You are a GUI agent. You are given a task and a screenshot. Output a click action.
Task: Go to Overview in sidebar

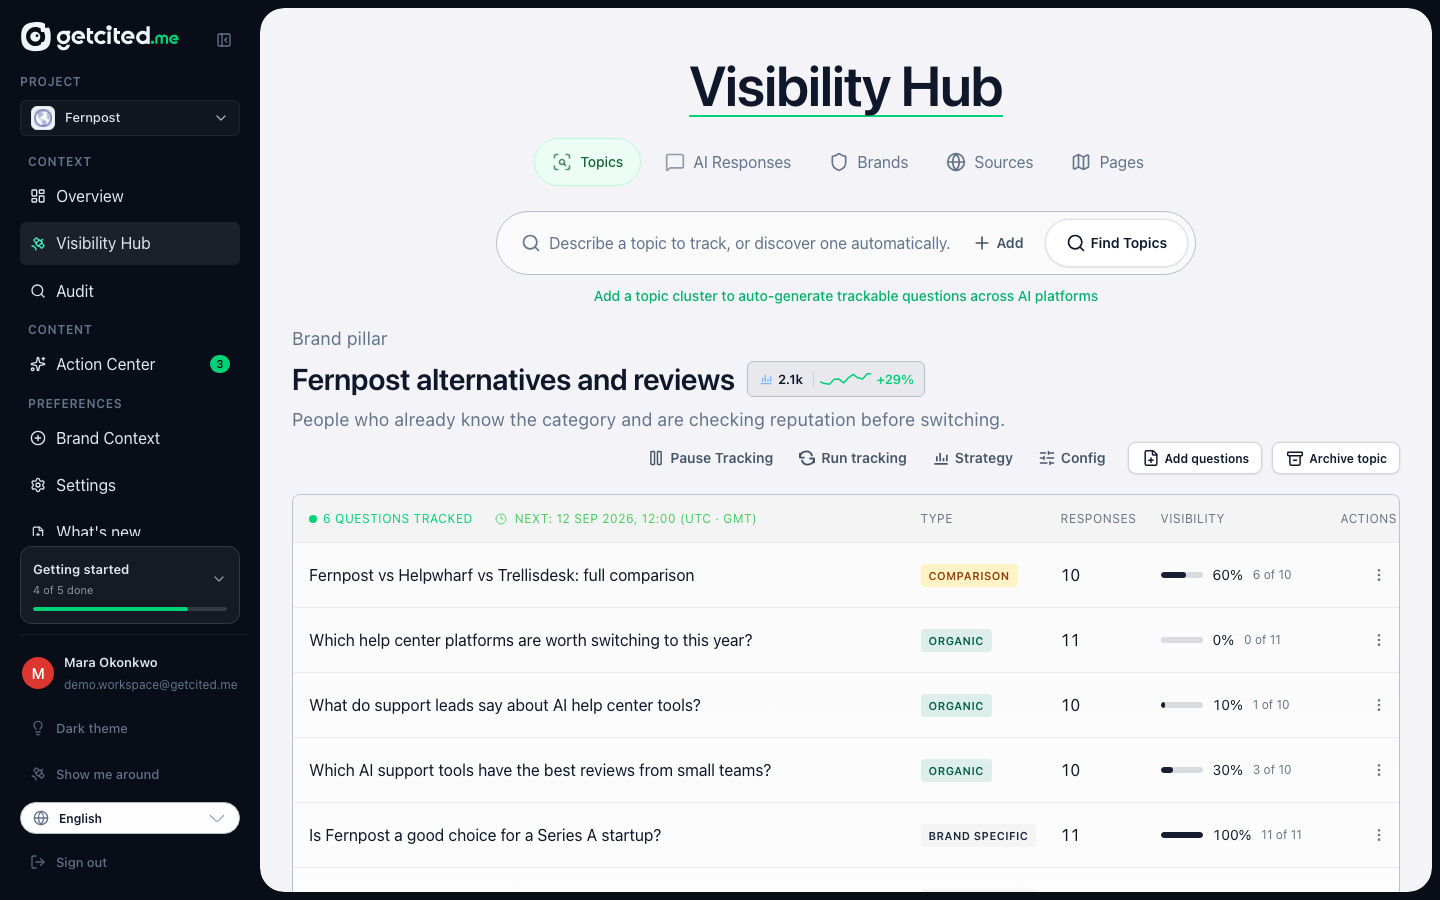tap(130, 197)
